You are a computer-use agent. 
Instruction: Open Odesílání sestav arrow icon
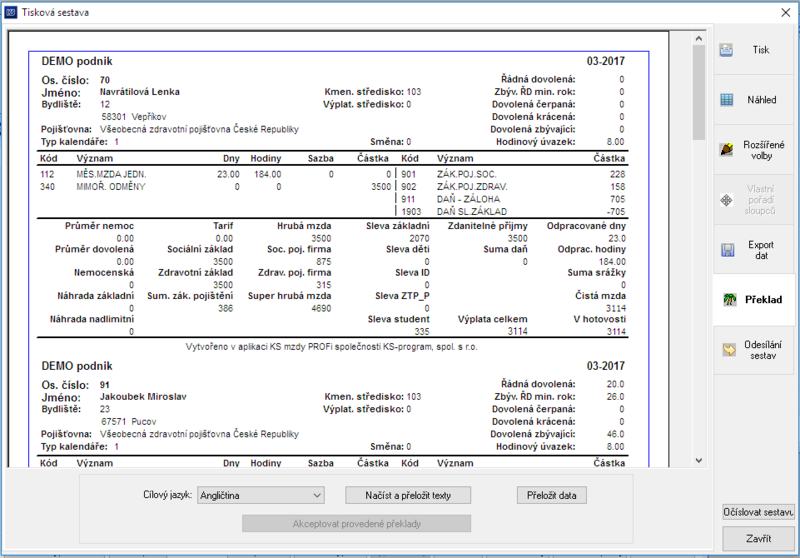pos(729,350)
